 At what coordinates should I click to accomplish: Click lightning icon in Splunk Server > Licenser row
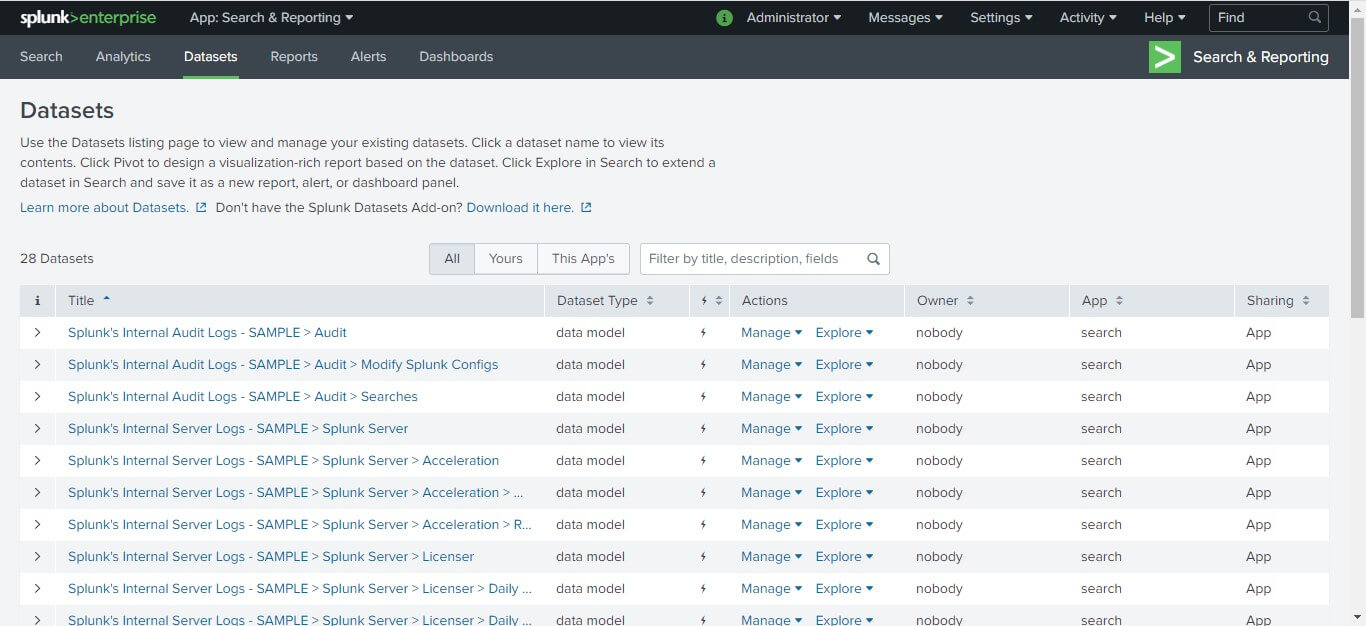click(703, 557)
